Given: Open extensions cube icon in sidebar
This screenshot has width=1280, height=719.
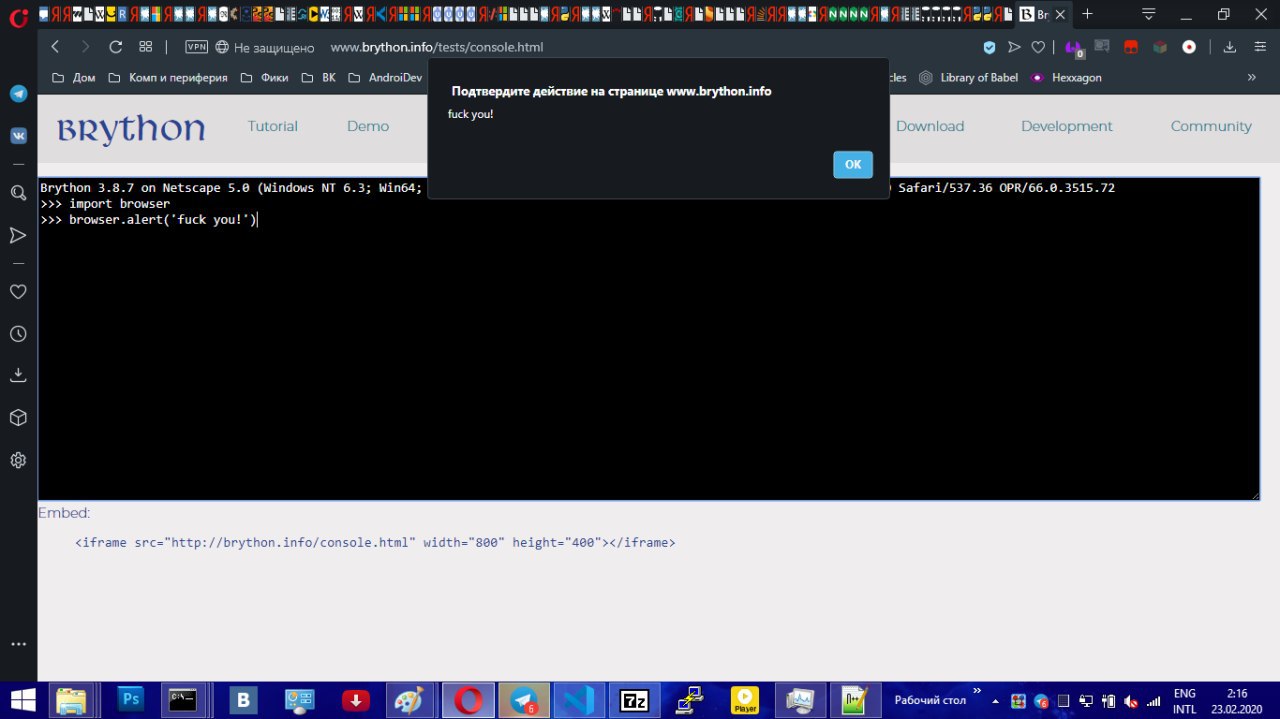Looking at the screenshot, I should tap(18, 417).
